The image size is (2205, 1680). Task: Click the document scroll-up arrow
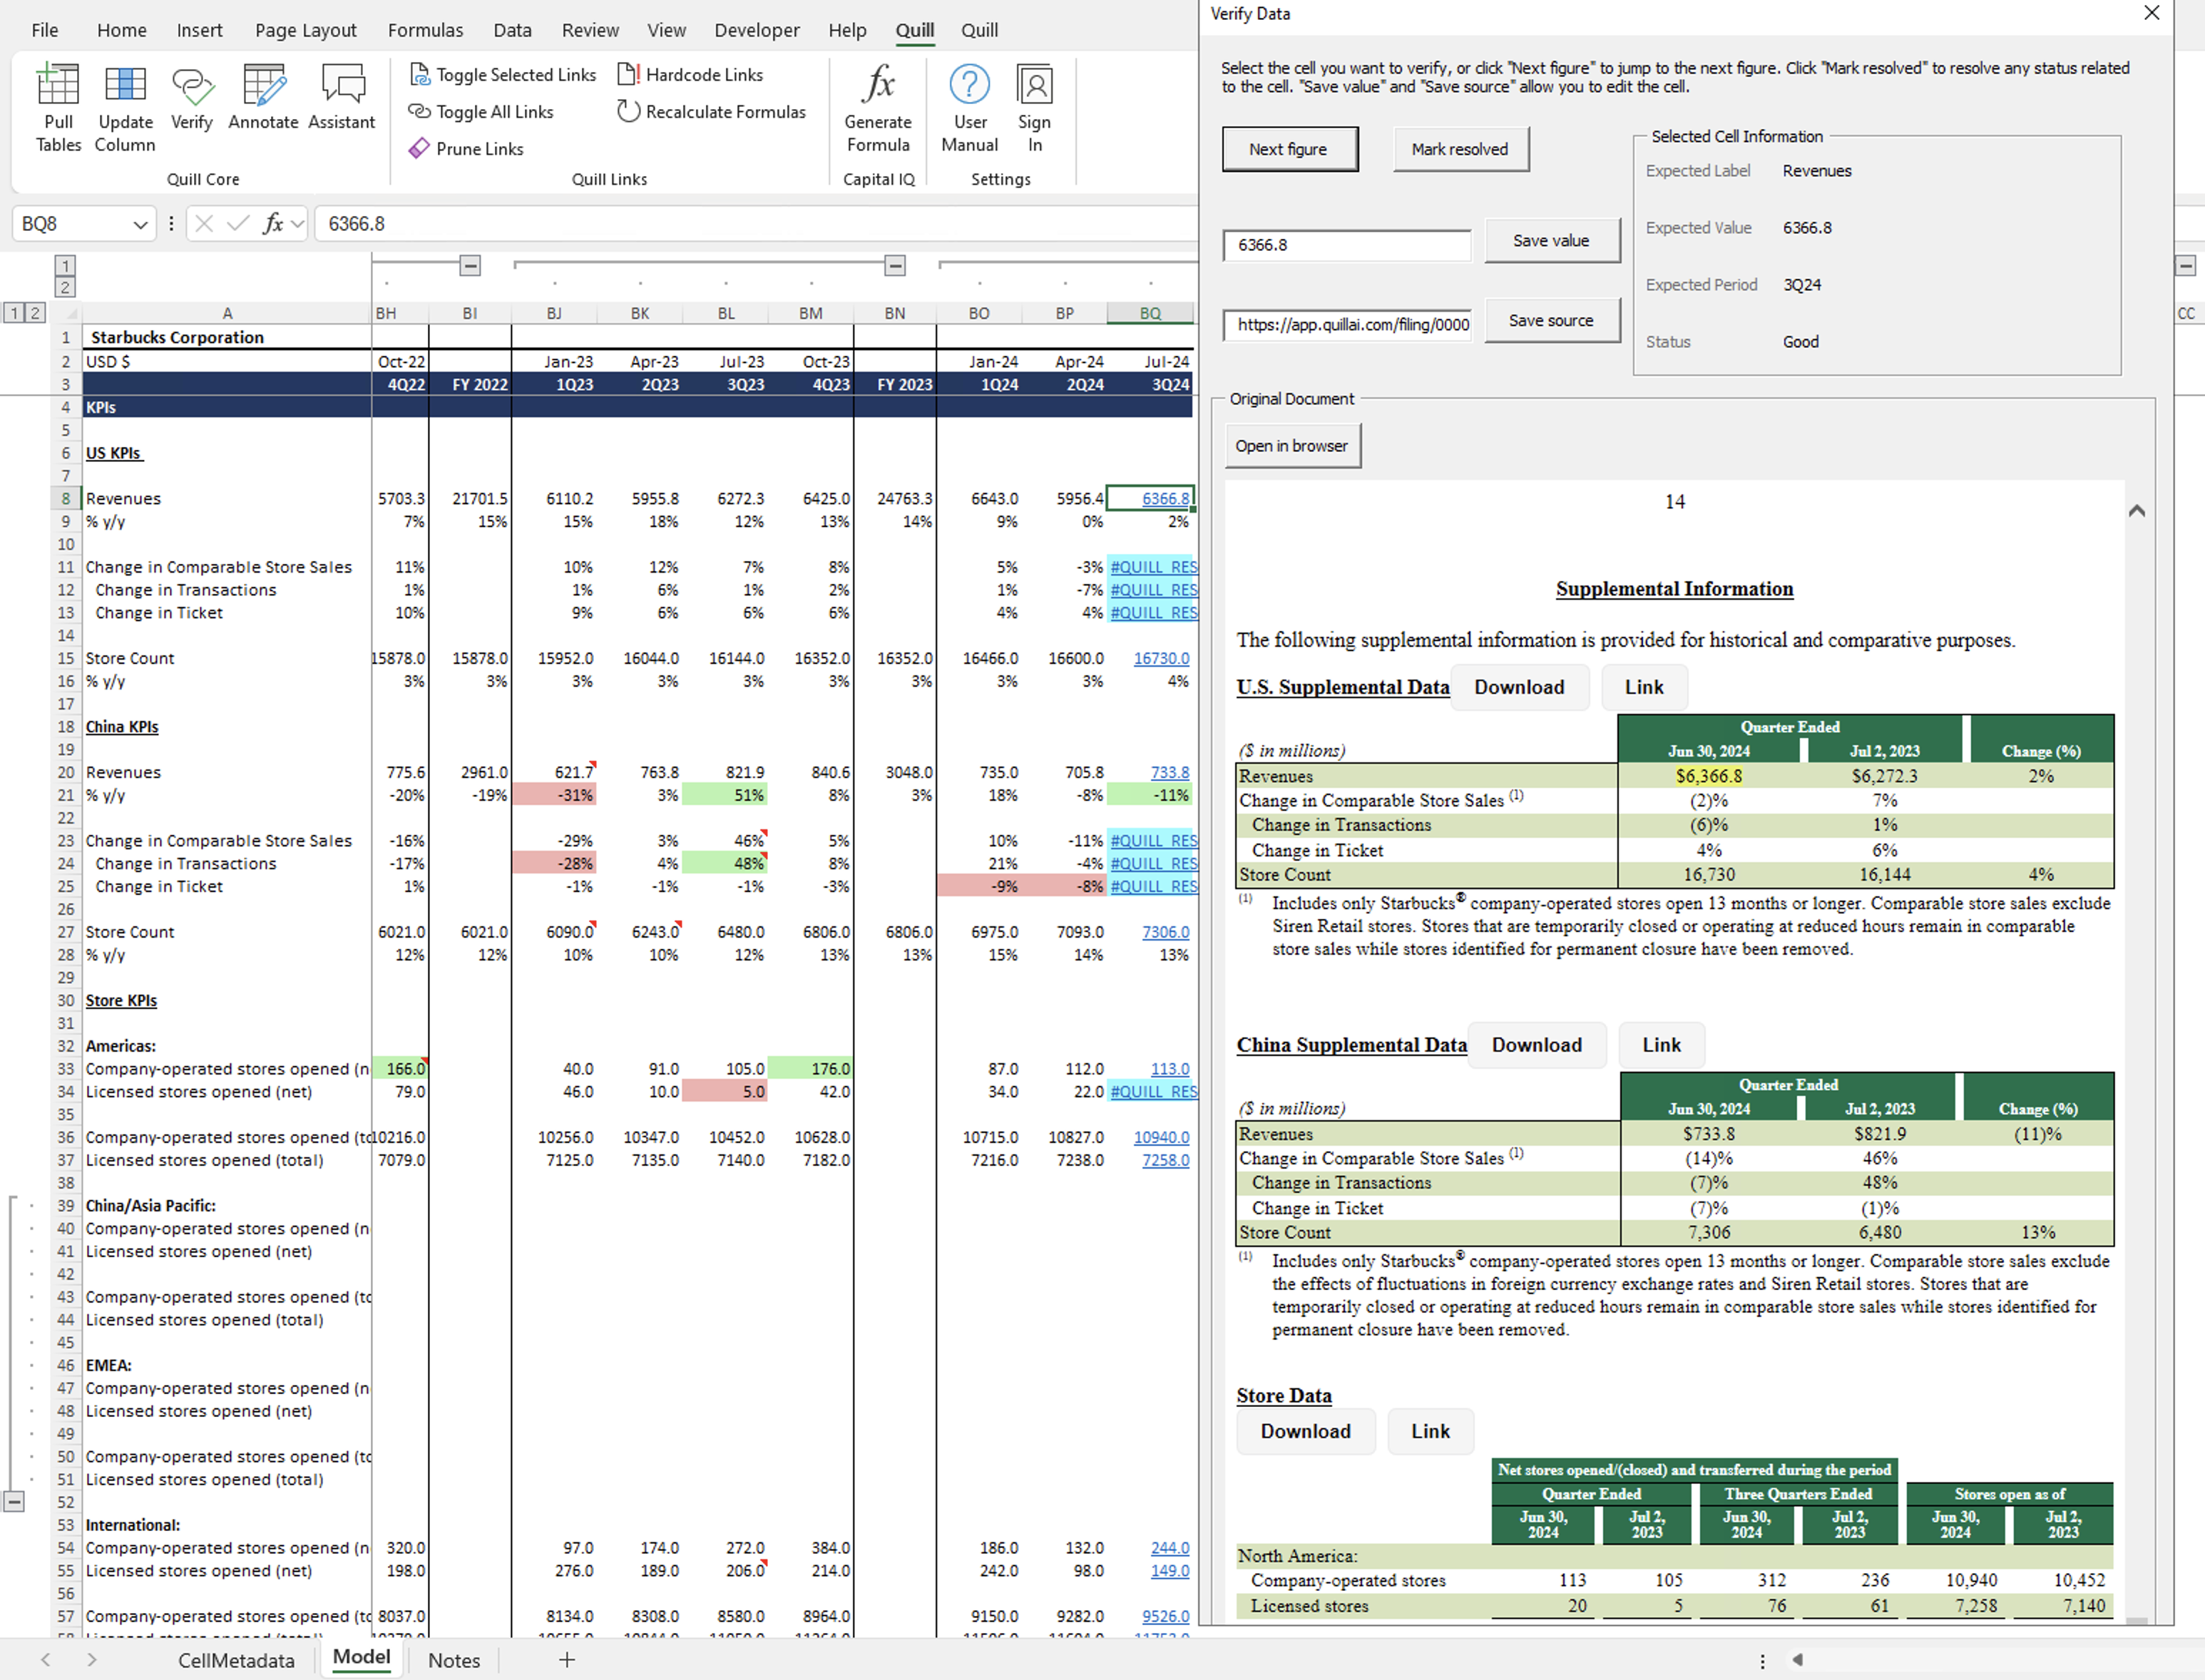tap(2136, 511)
